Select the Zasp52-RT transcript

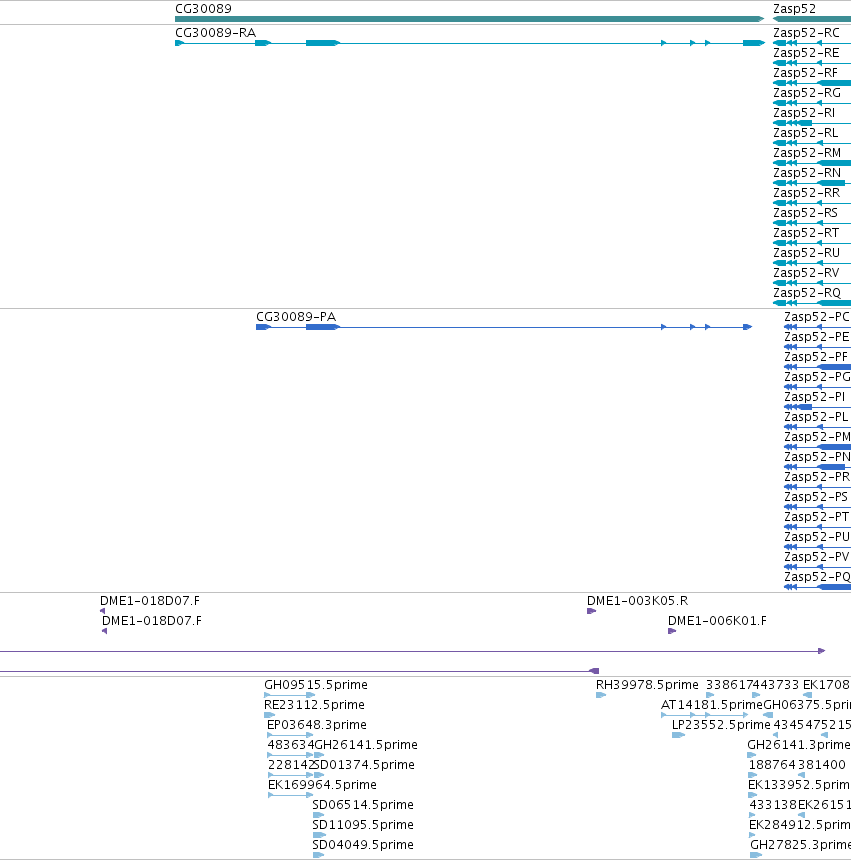(x=806, y=233)
